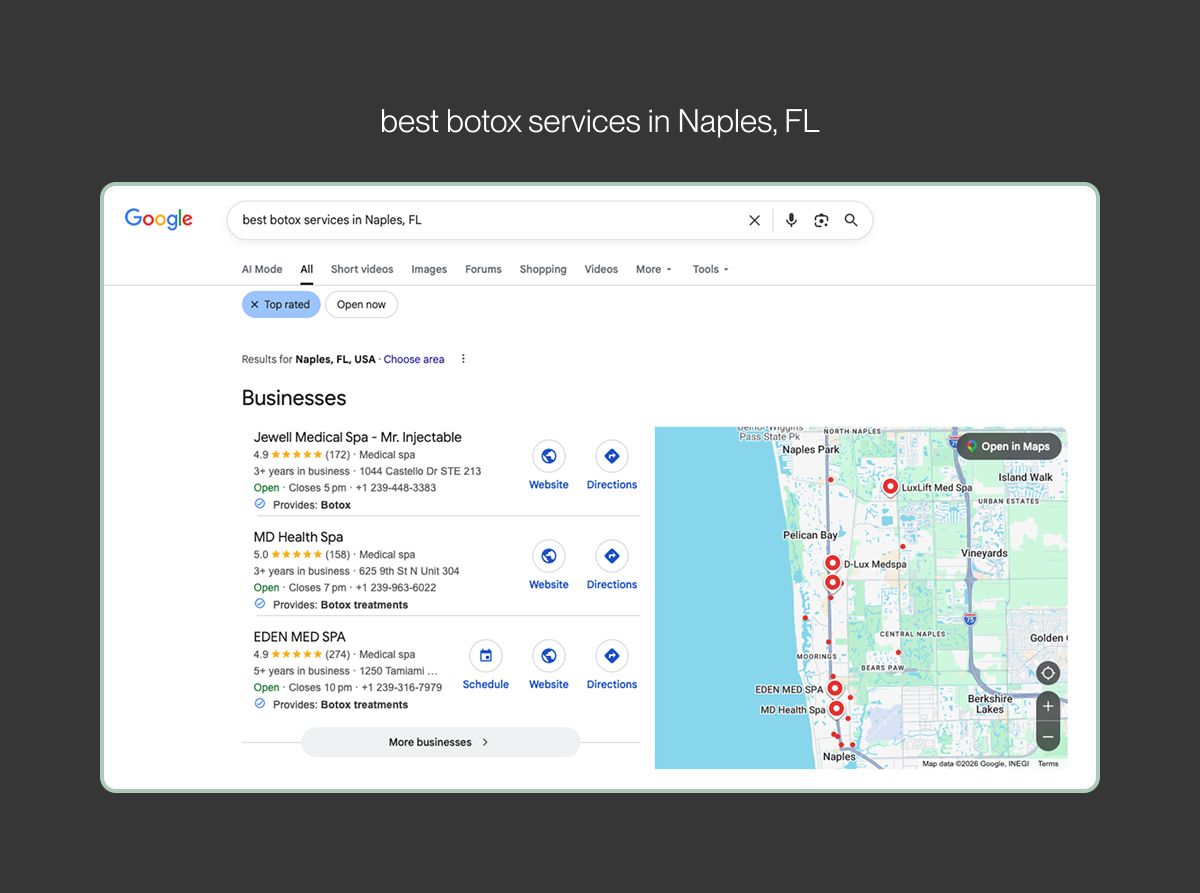Click the magnifying glass search icon
1200x893 pixels.
click(x=851, y=220)
